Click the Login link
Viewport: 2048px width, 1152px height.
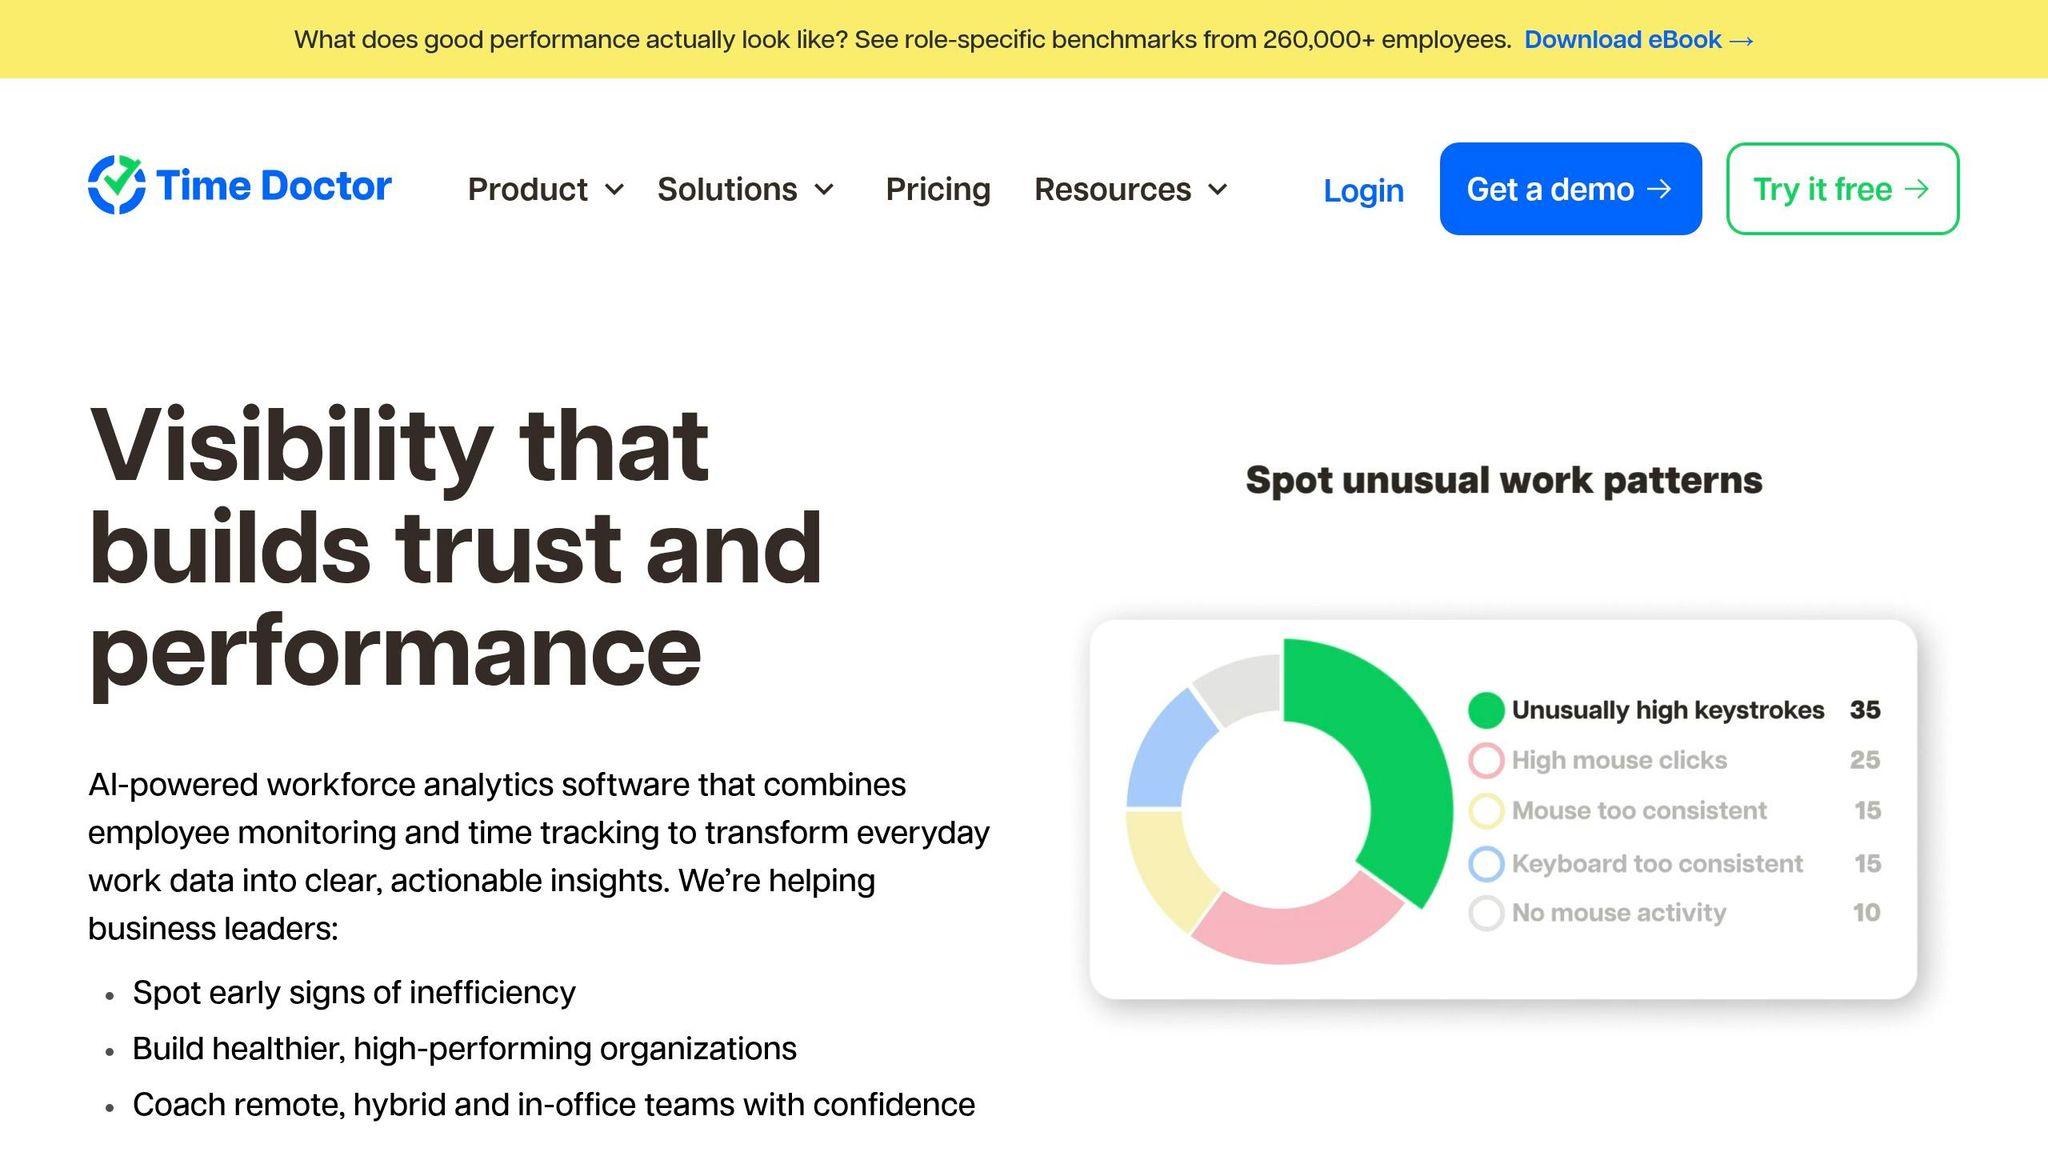(1364, 190)
